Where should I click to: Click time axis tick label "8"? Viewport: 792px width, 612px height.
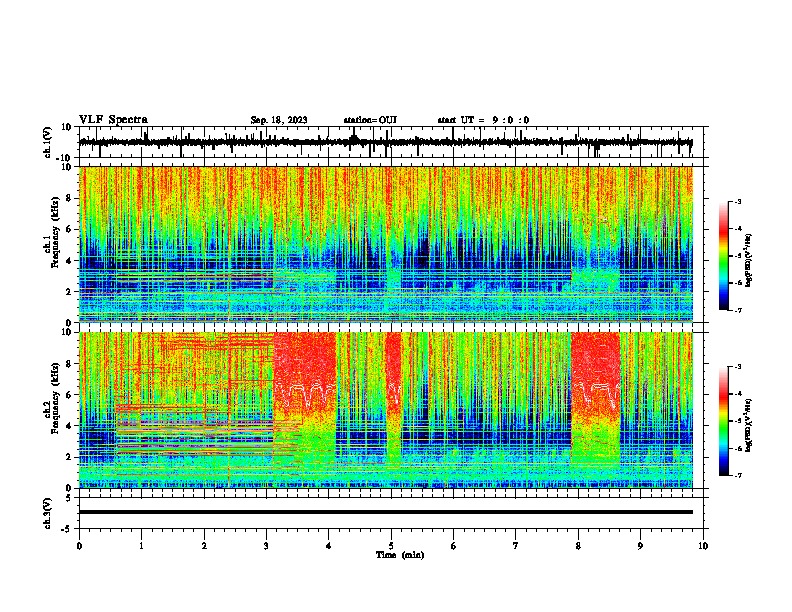tap(578, 546)
